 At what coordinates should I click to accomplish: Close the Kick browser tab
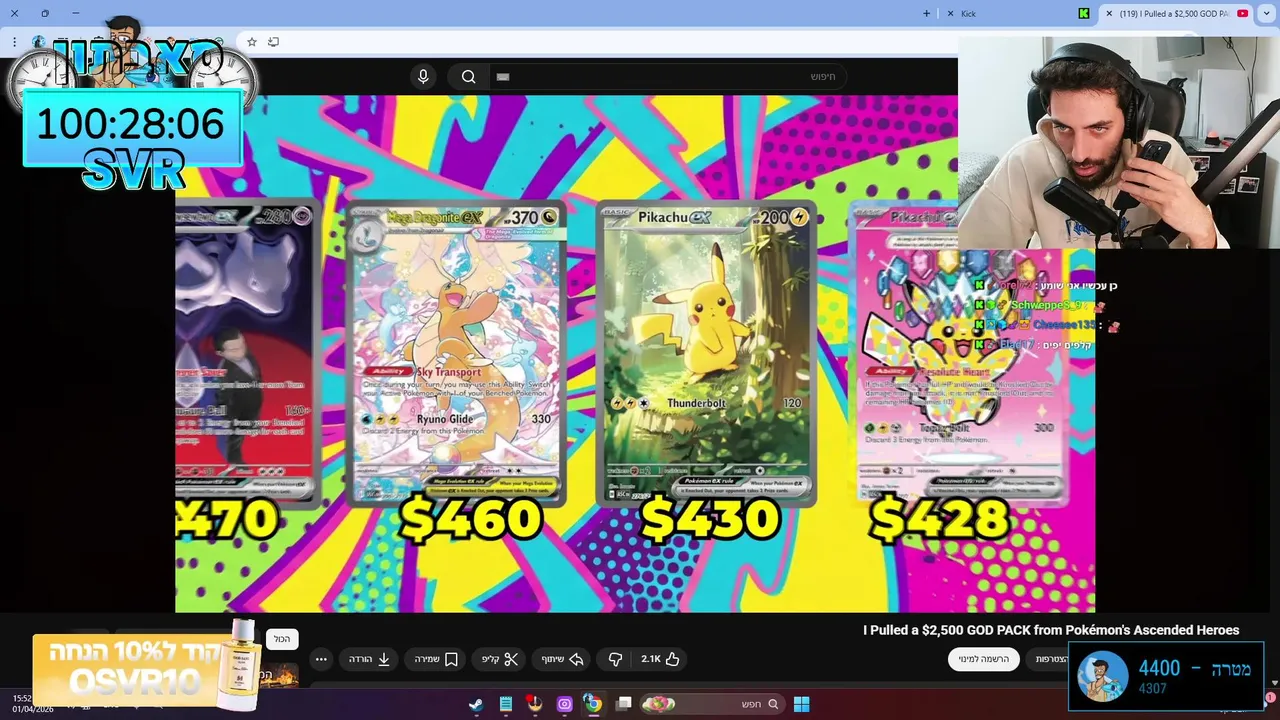coord(950,13)
